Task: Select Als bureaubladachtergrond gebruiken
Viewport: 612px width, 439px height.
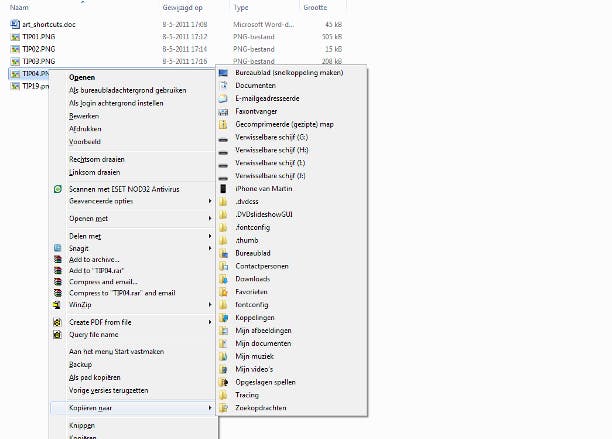Action: point(128,90)
